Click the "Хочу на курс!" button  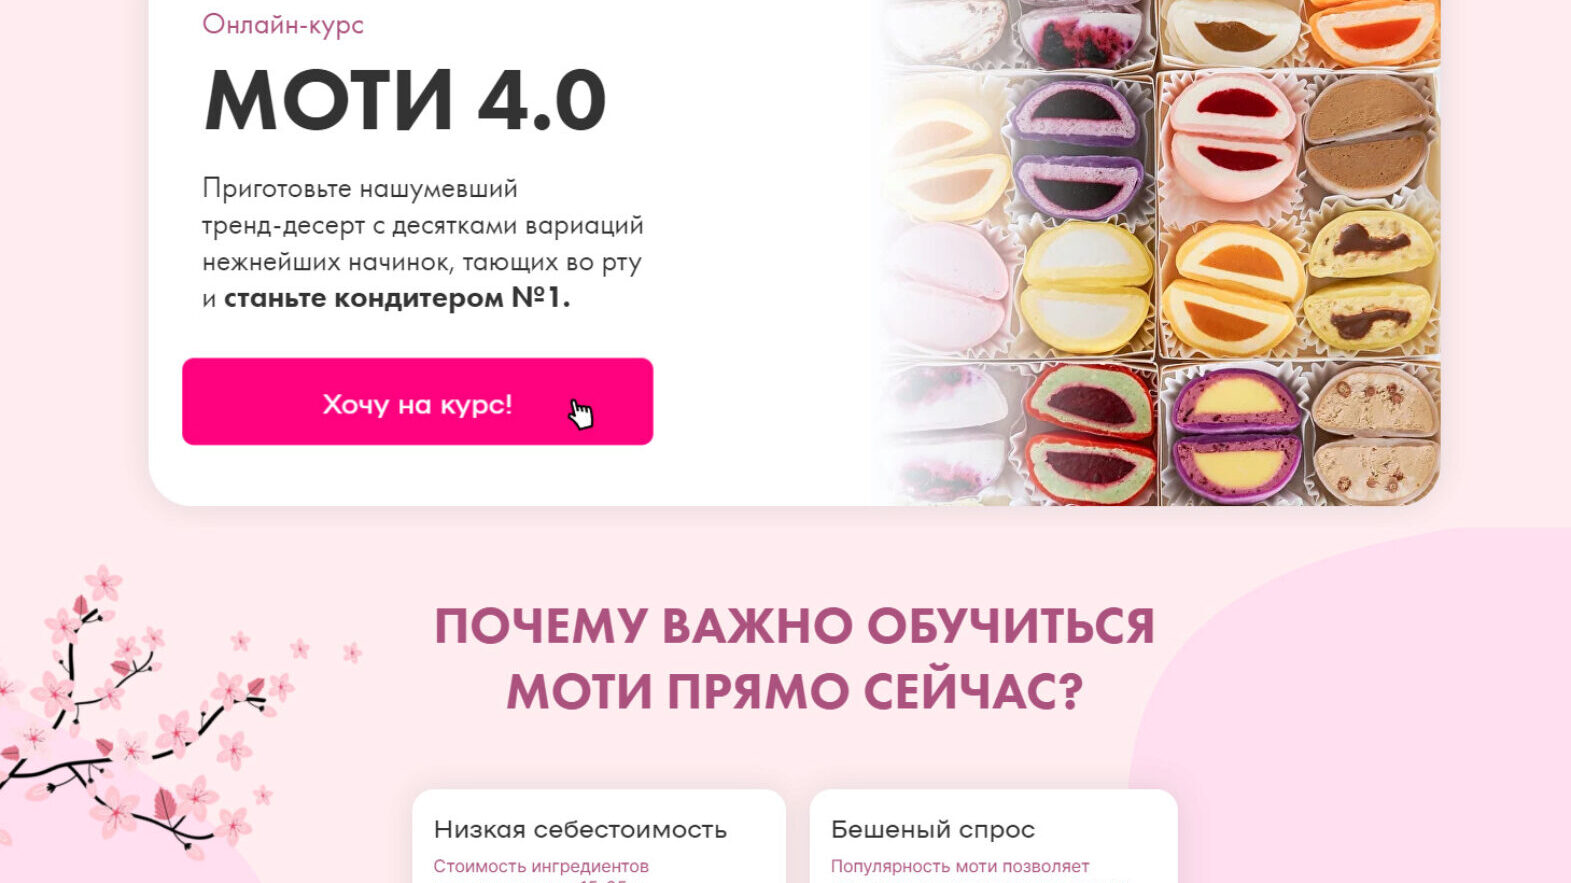417,402
